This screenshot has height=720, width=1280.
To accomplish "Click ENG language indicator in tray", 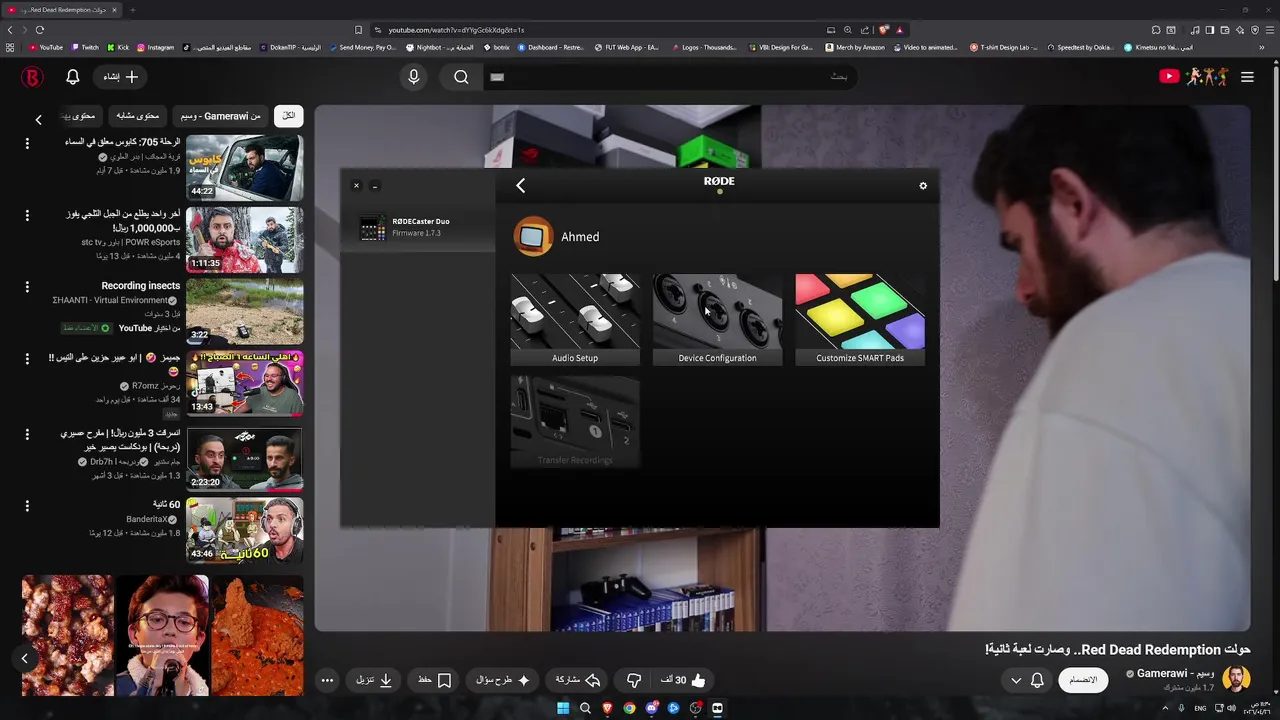I will (x=1200, y=708).
